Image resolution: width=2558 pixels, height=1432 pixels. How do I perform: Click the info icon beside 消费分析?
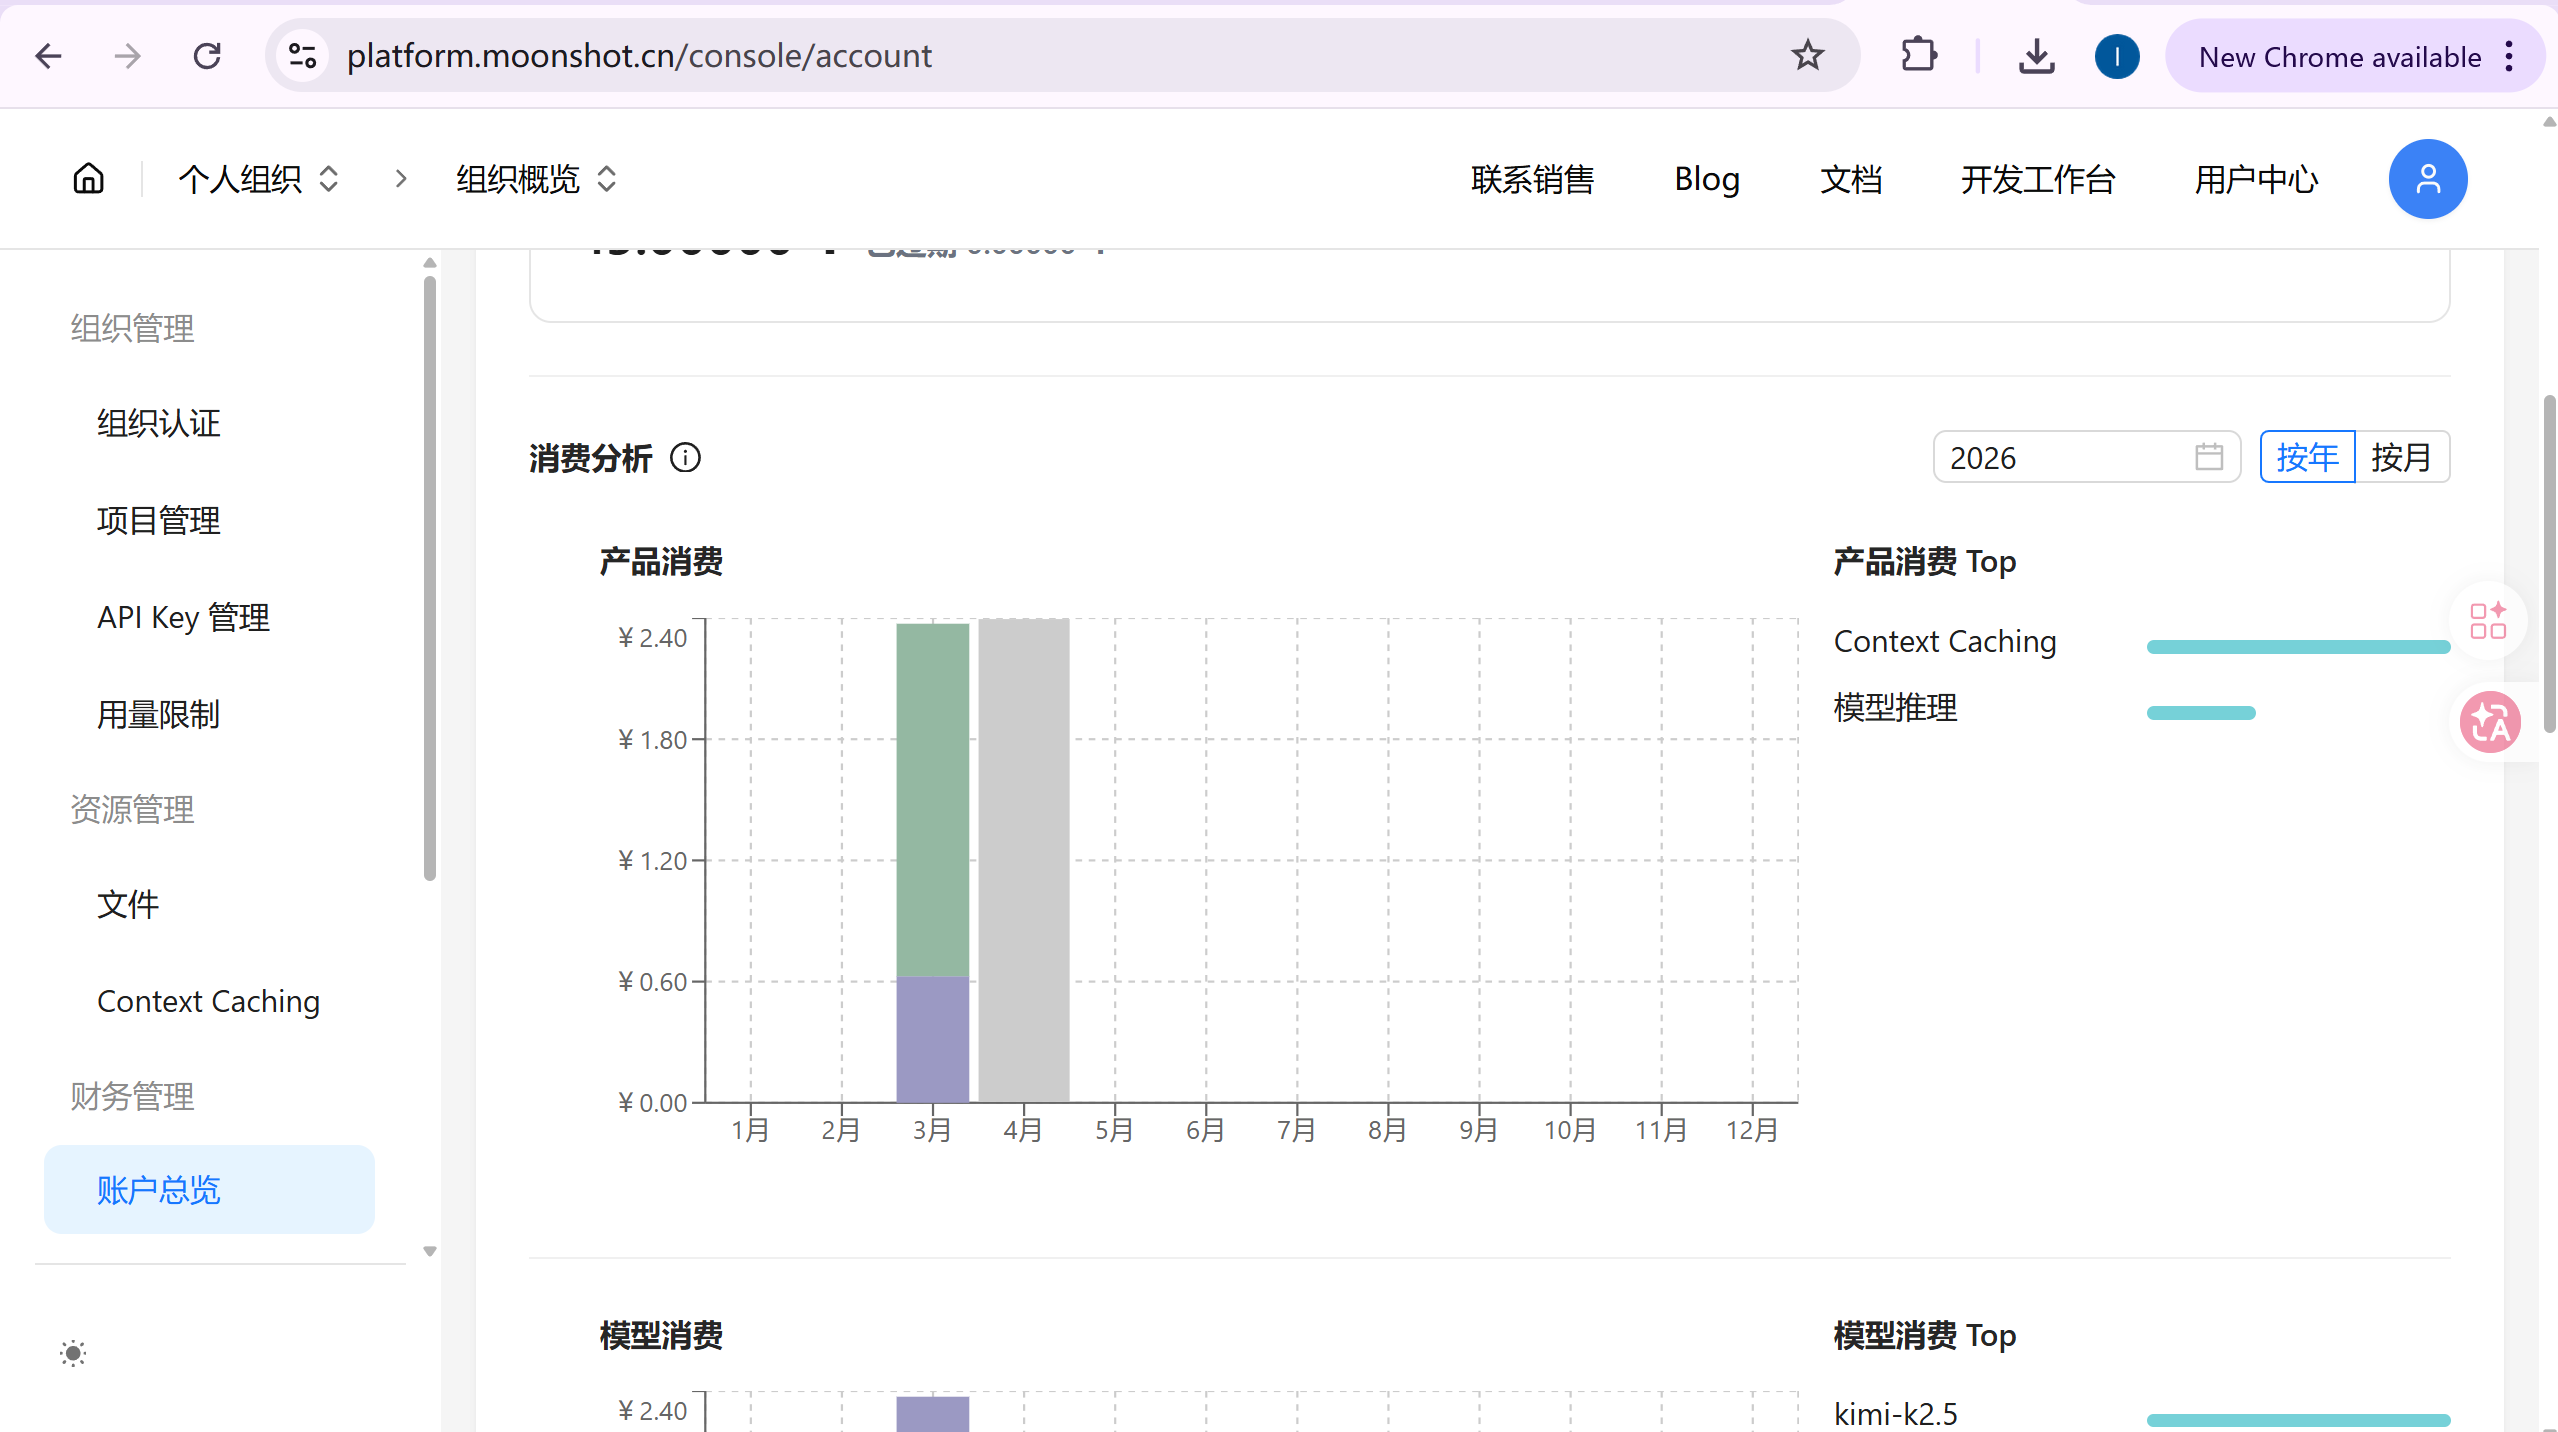tap(685, 458)
